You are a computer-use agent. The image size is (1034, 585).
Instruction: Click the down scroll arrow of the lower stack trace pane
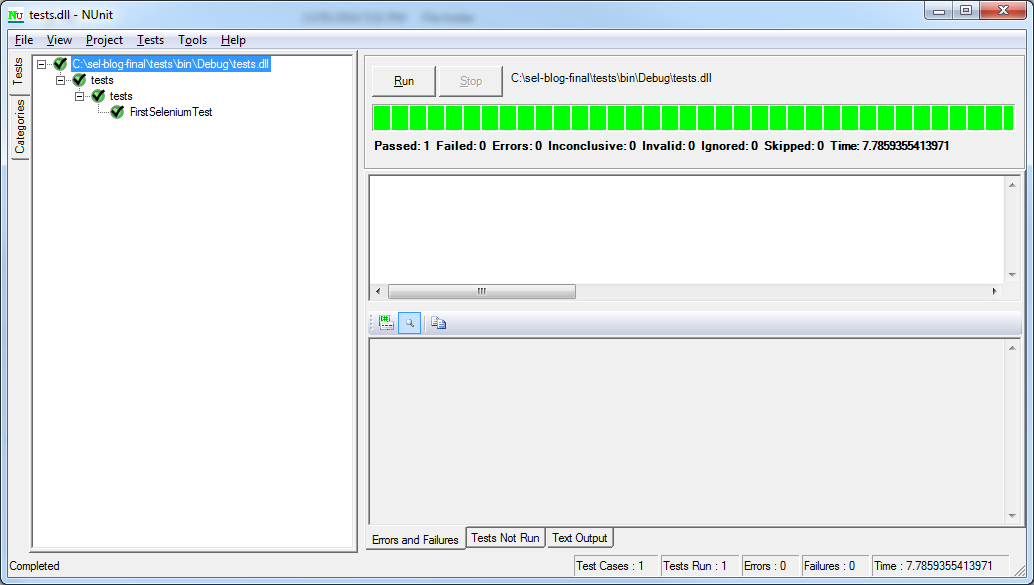coord(1012,516)
